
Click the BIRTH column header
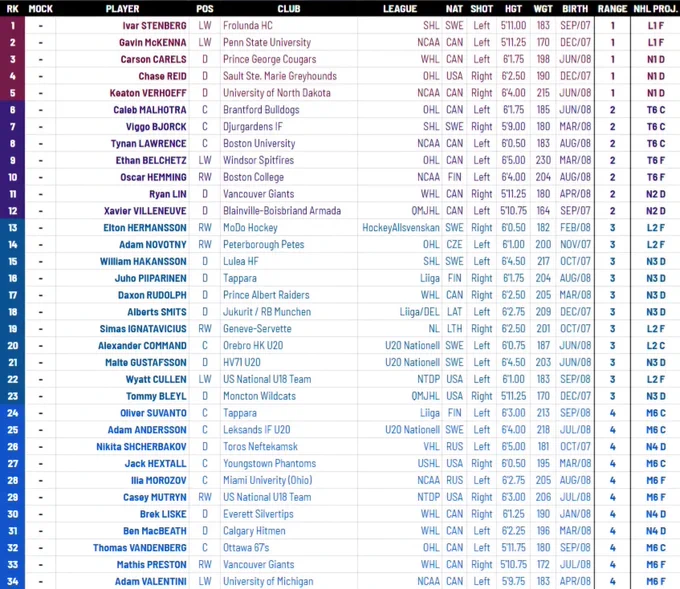tap(575, 9)
